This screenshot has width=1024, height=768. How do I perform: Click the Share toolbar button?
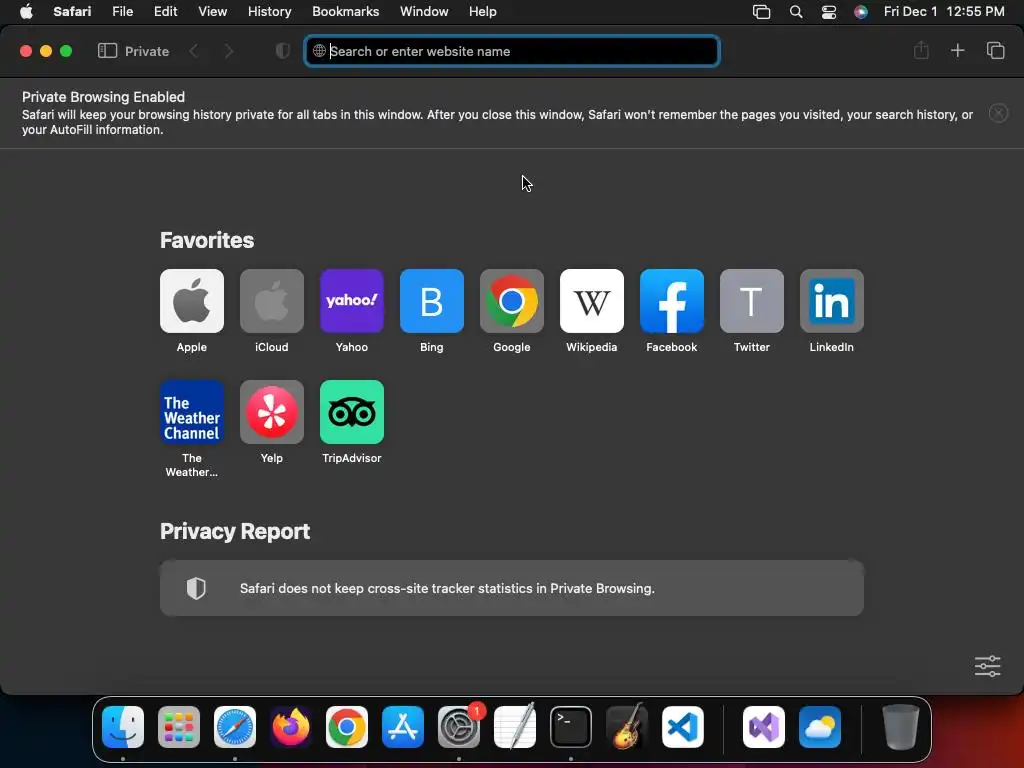(x=921, y=50)
